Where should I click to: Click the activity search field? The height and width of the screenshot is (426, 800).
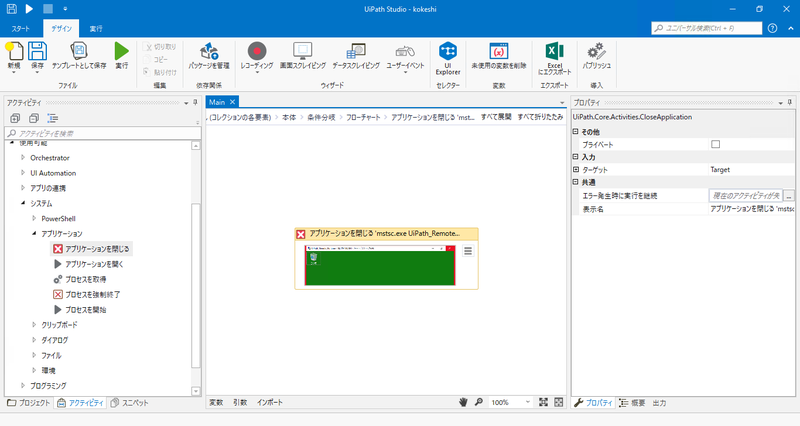click(x=104, y=133)
